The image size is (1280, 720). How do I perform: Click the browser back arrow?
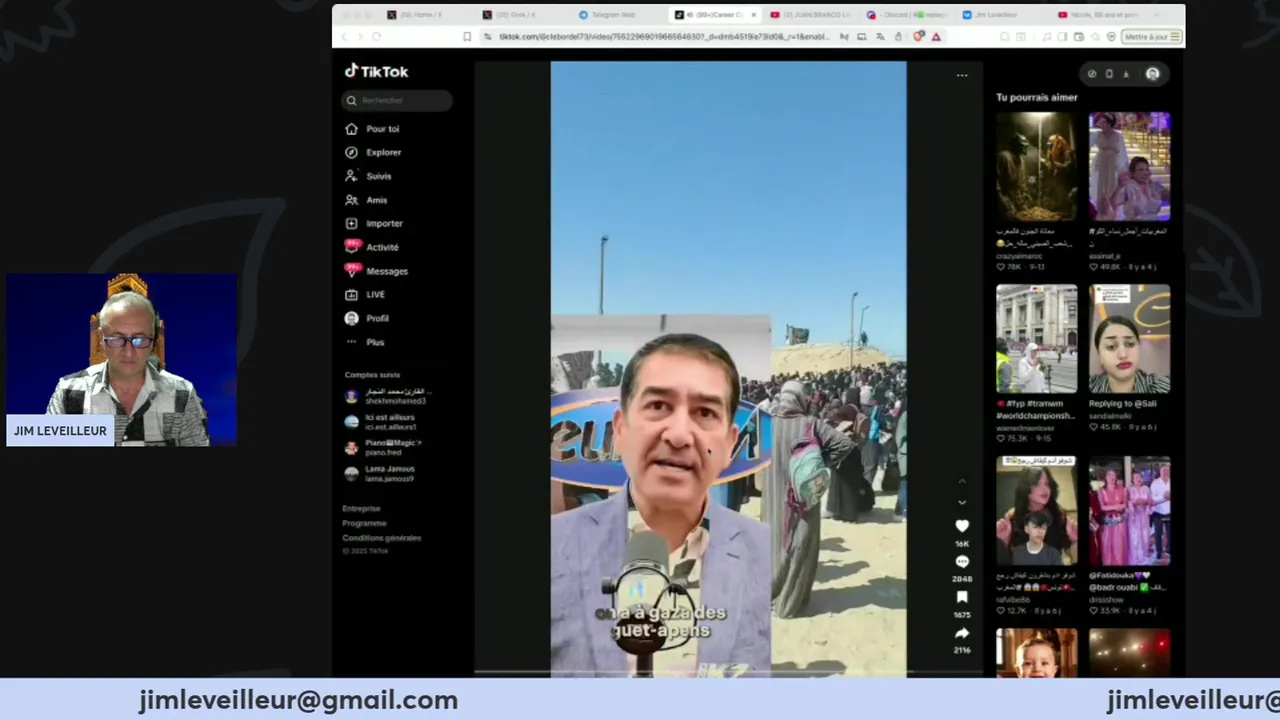coord(344,37)
